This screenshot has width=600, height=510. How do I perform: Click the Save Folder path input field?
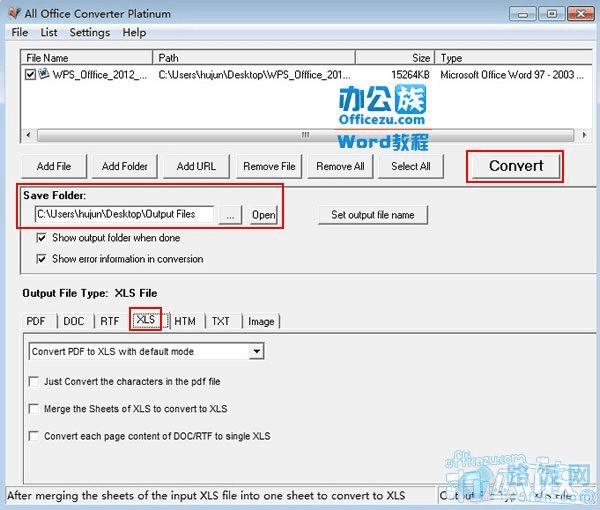[x=124, y=214]
